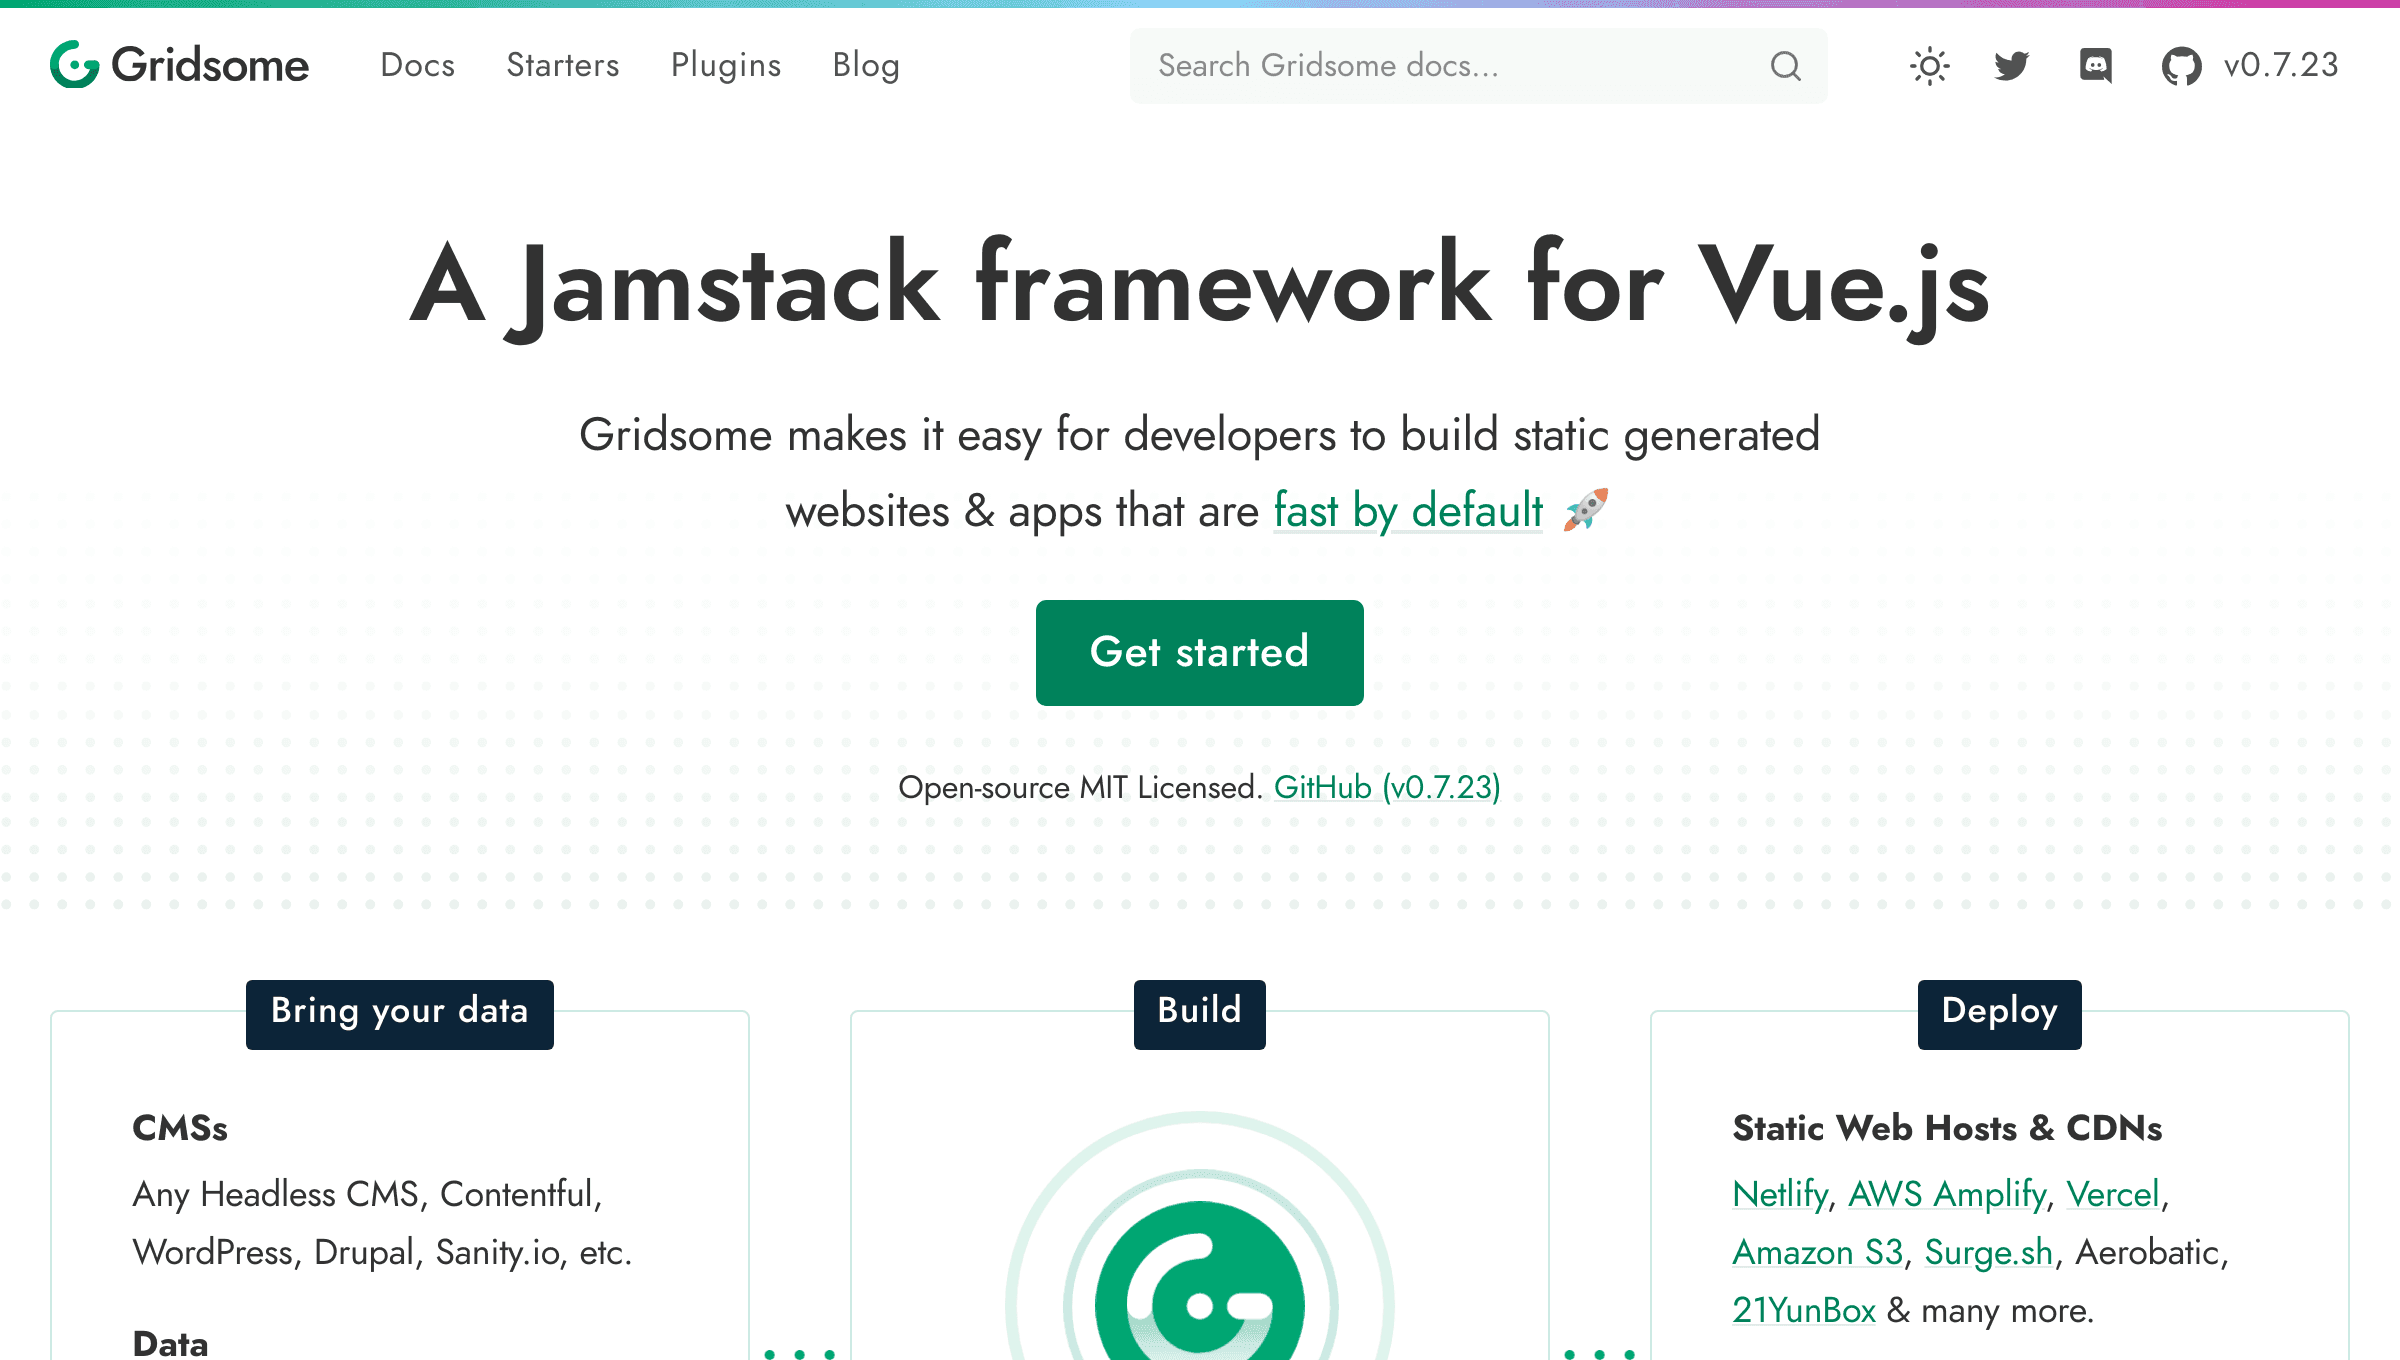Open the GitHub octocat icon
Screen dimensions: 2400x1360
pos(2181,67)
